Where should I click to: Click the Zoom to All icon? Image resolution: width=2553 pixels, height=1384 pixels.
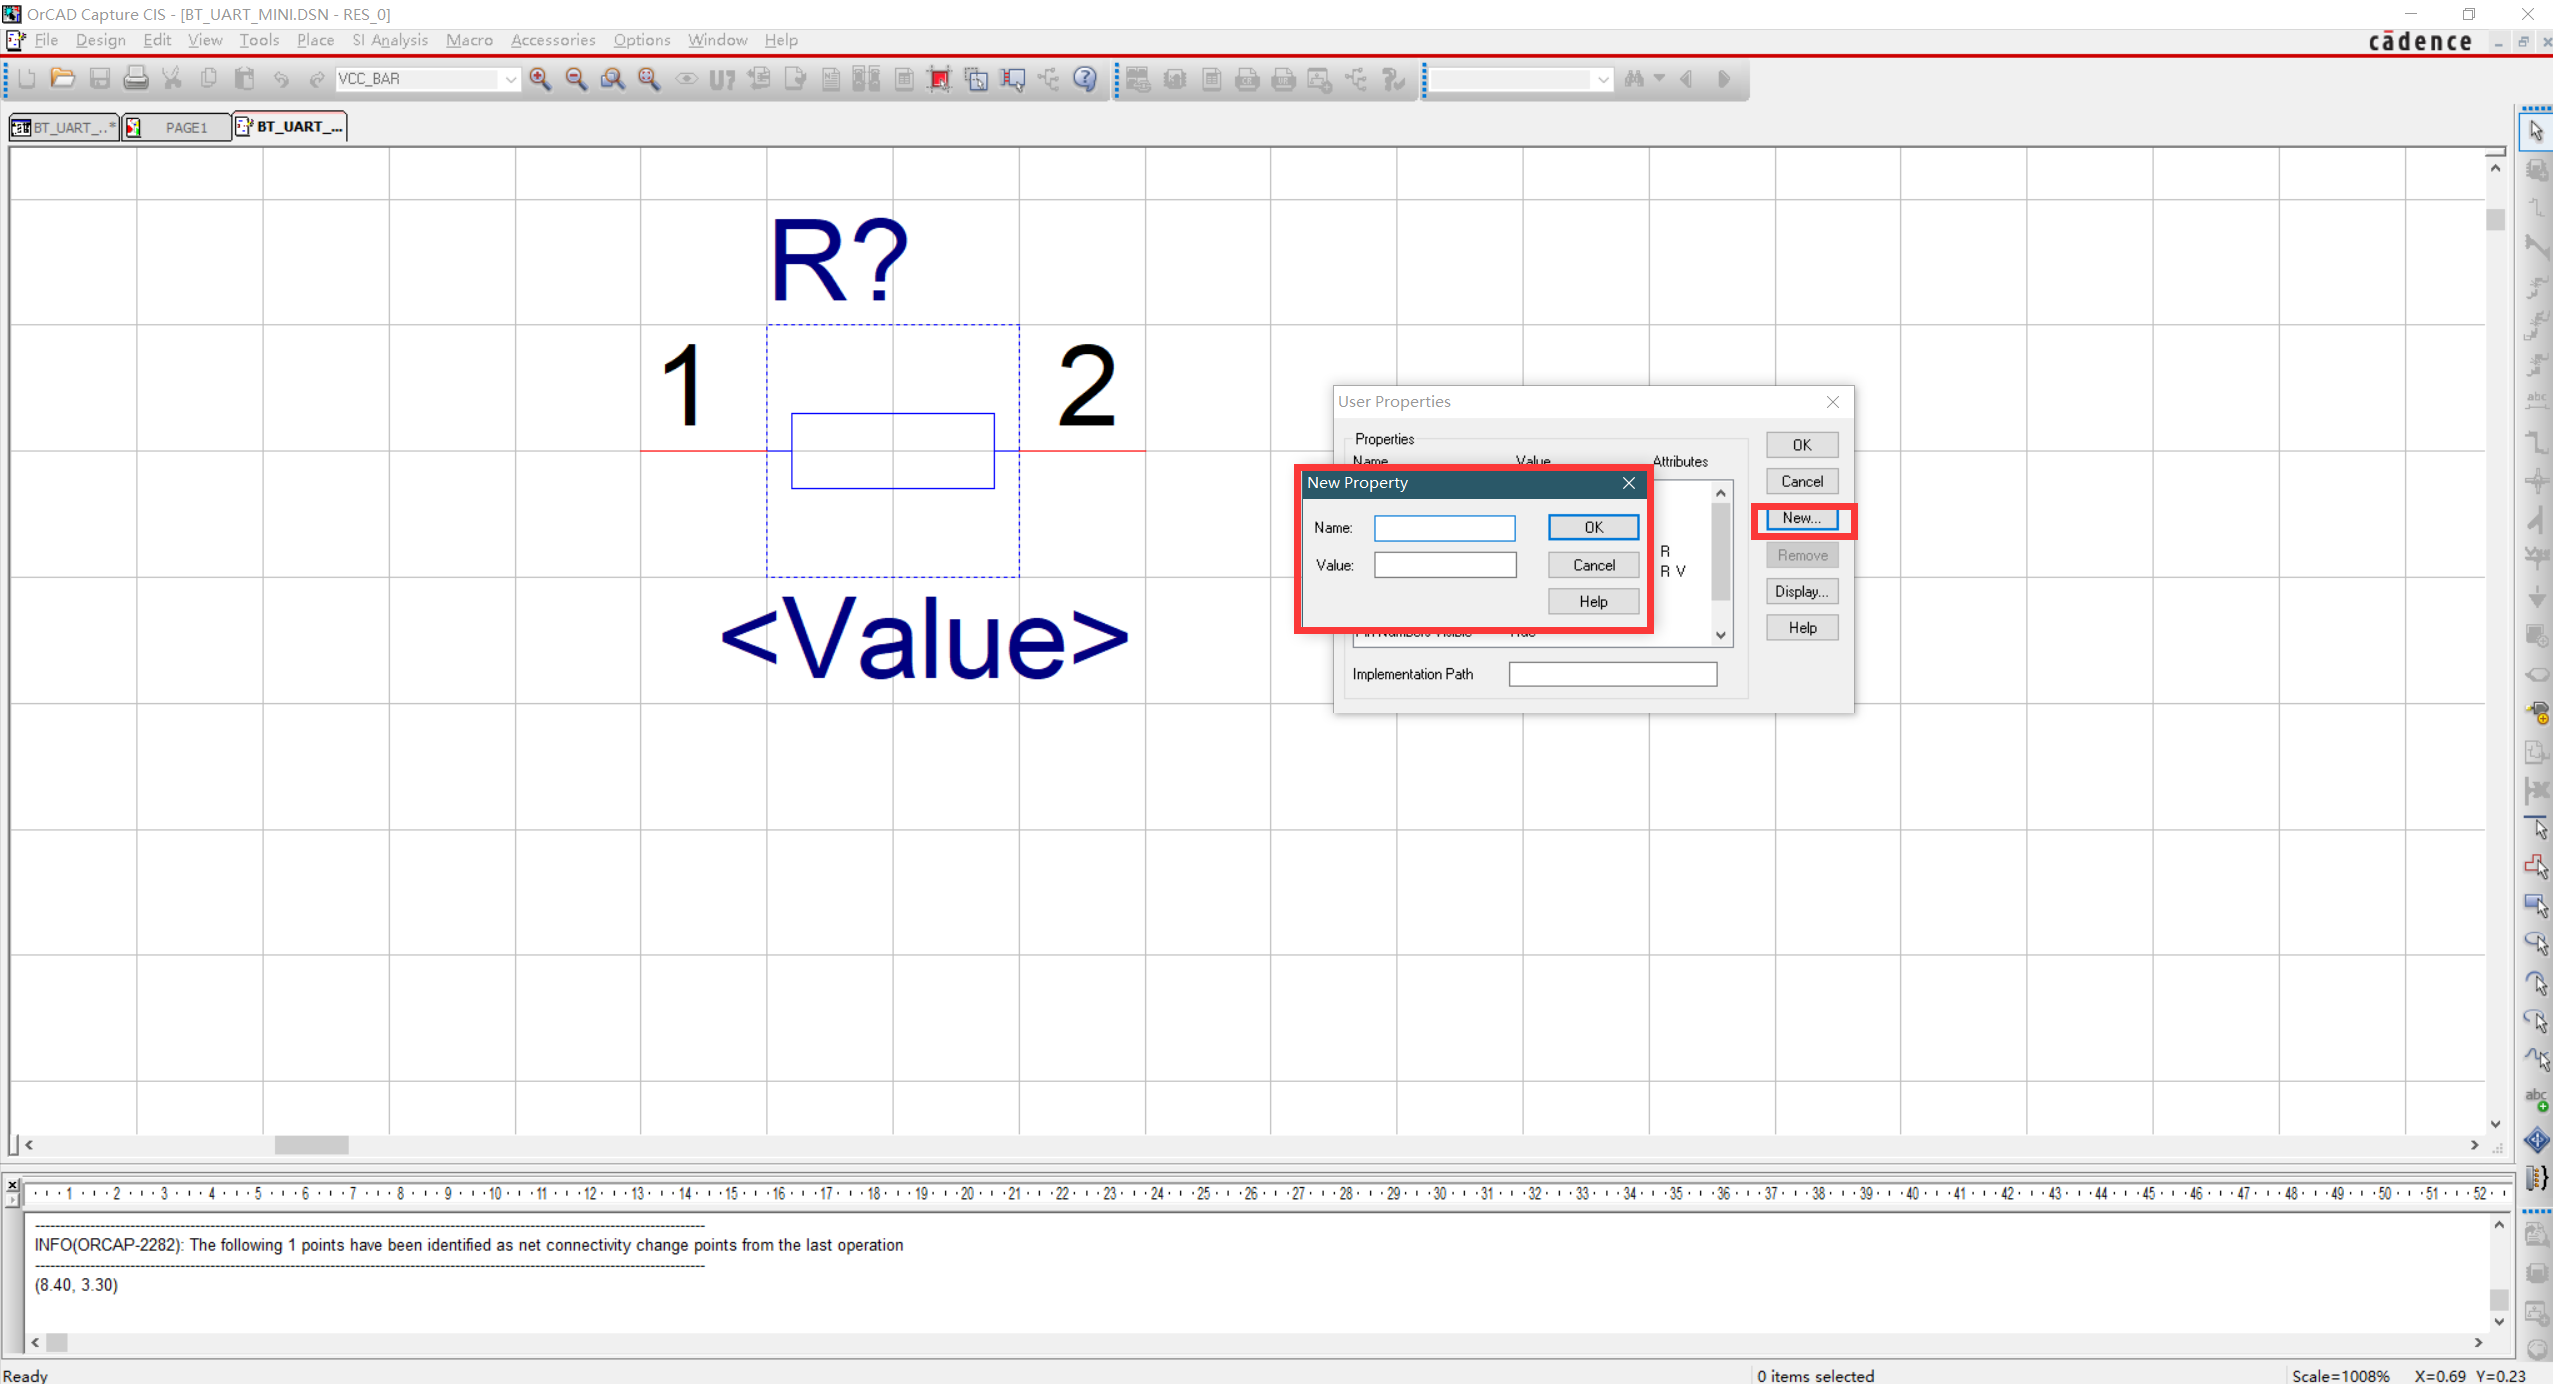point(649,79)
